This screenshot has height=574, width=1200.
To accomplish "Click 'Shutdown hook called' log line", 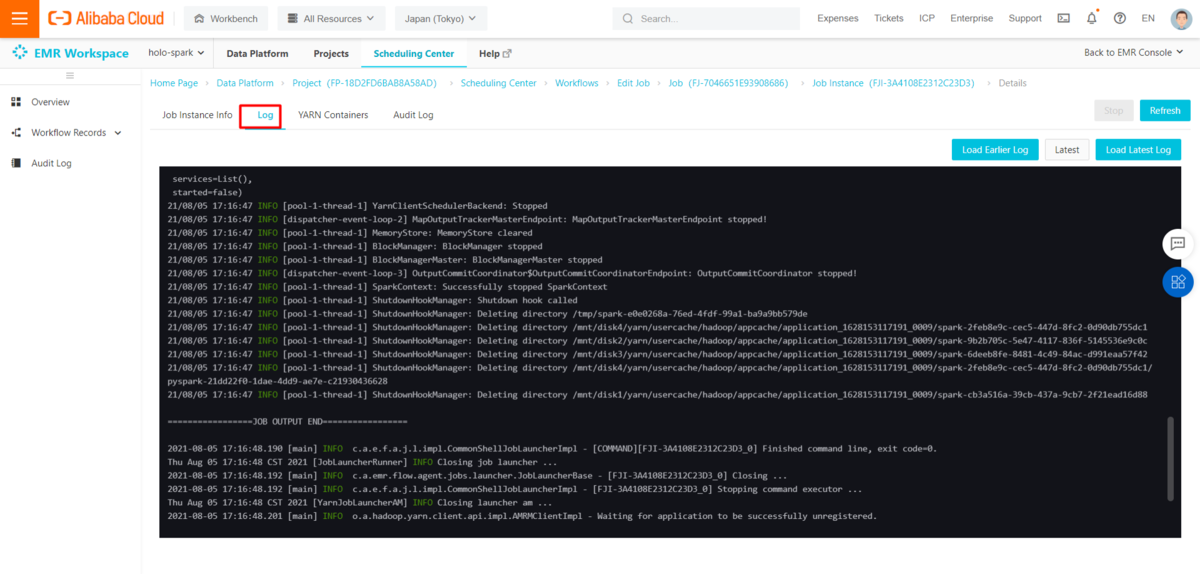I will [x=372, y=300].
